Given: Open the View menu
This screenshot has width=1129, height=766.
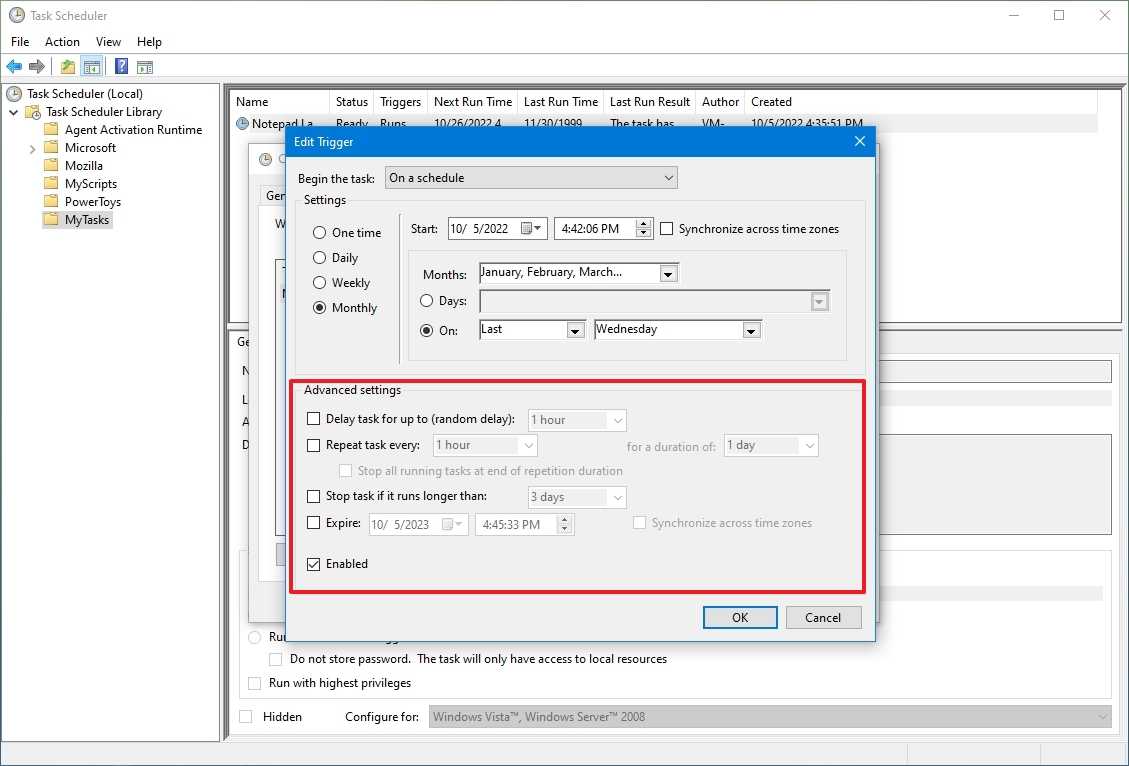Looking at the screenshot, I should (x=108, y=42).
